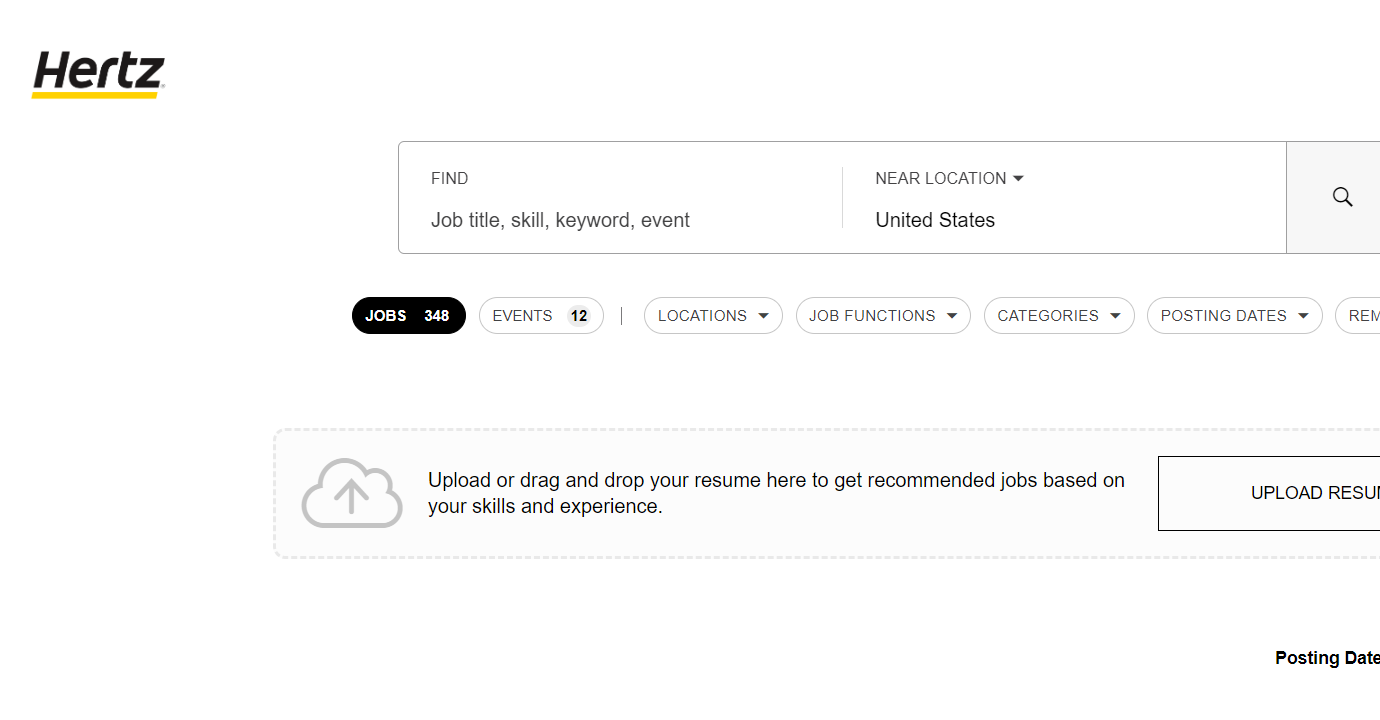Select the Jobs 348 tab
The width and height of the screenshot is (1380, 720).
point(408,316)
